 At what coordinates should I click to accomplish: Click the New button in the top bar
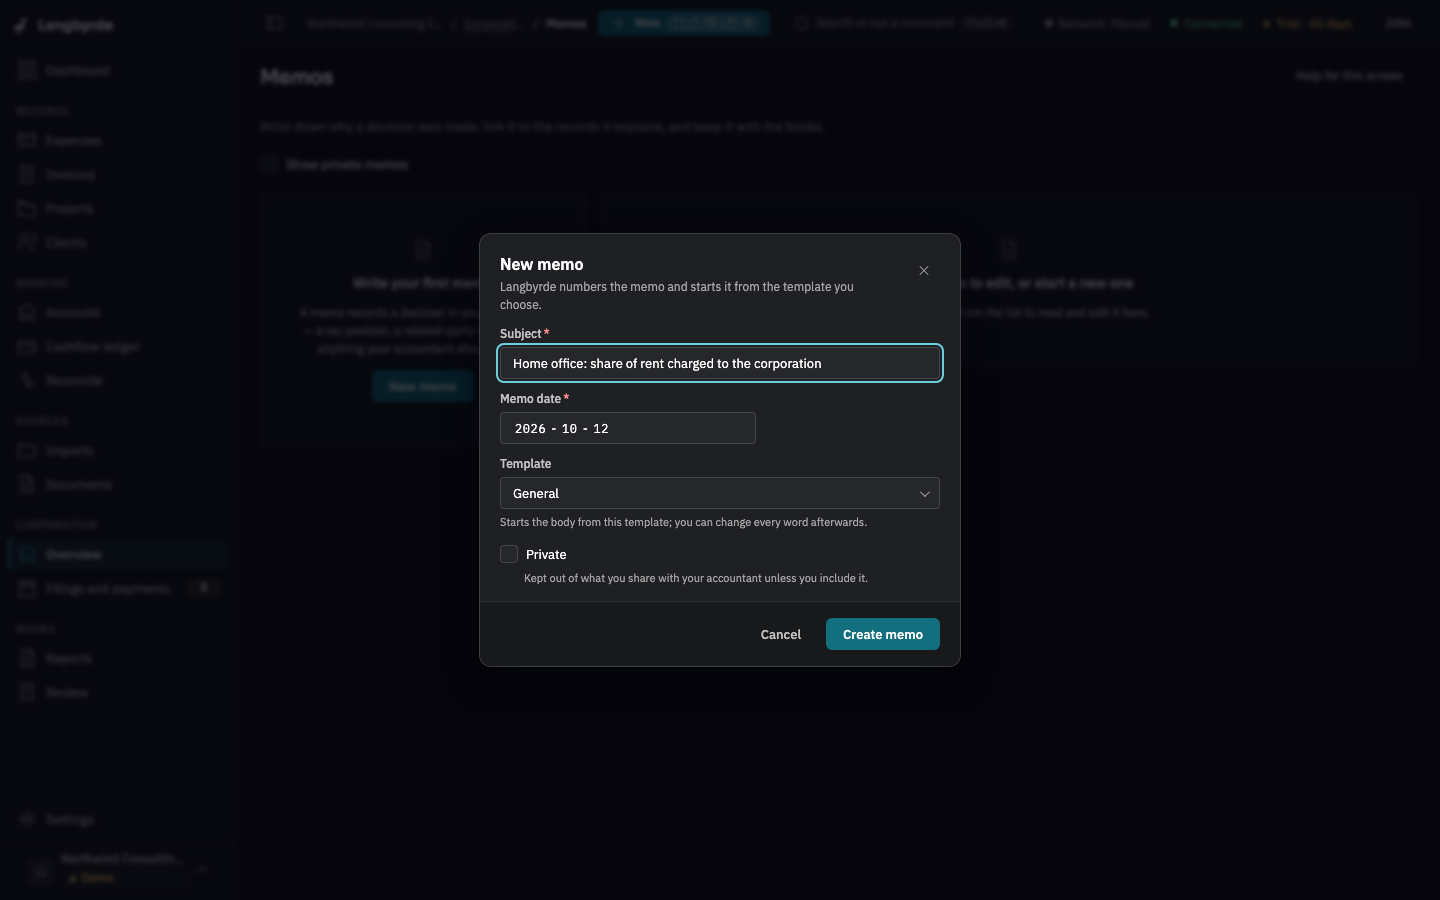684,23
